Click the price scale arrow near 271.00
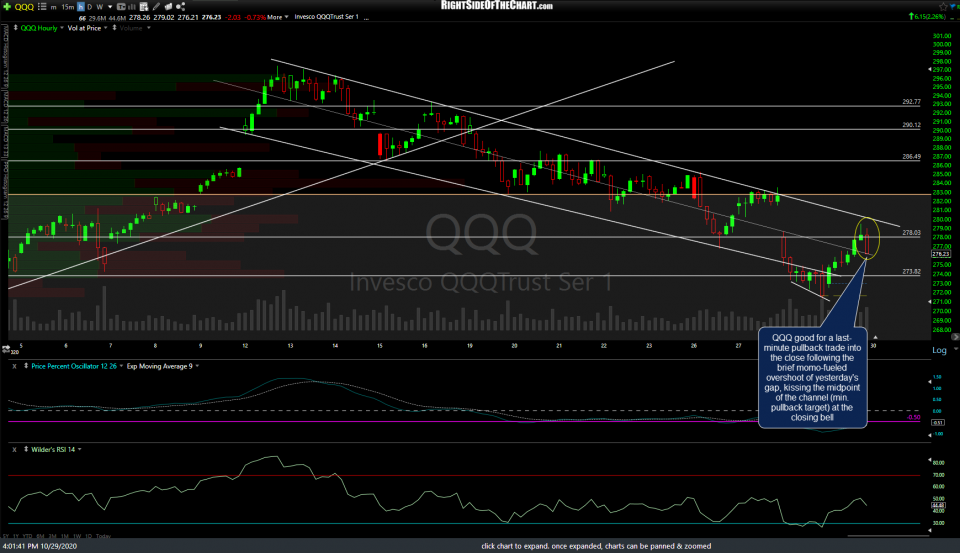The height and width of the screenshot is (553, 960). 930,302
